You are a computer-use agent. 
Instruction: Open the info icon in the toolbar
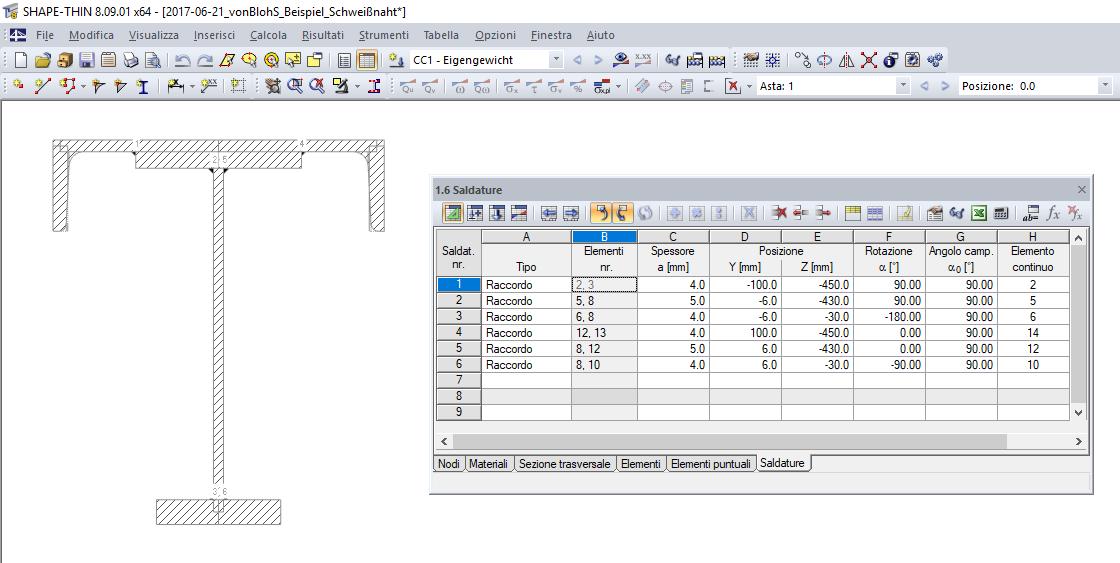click(890, 60)
